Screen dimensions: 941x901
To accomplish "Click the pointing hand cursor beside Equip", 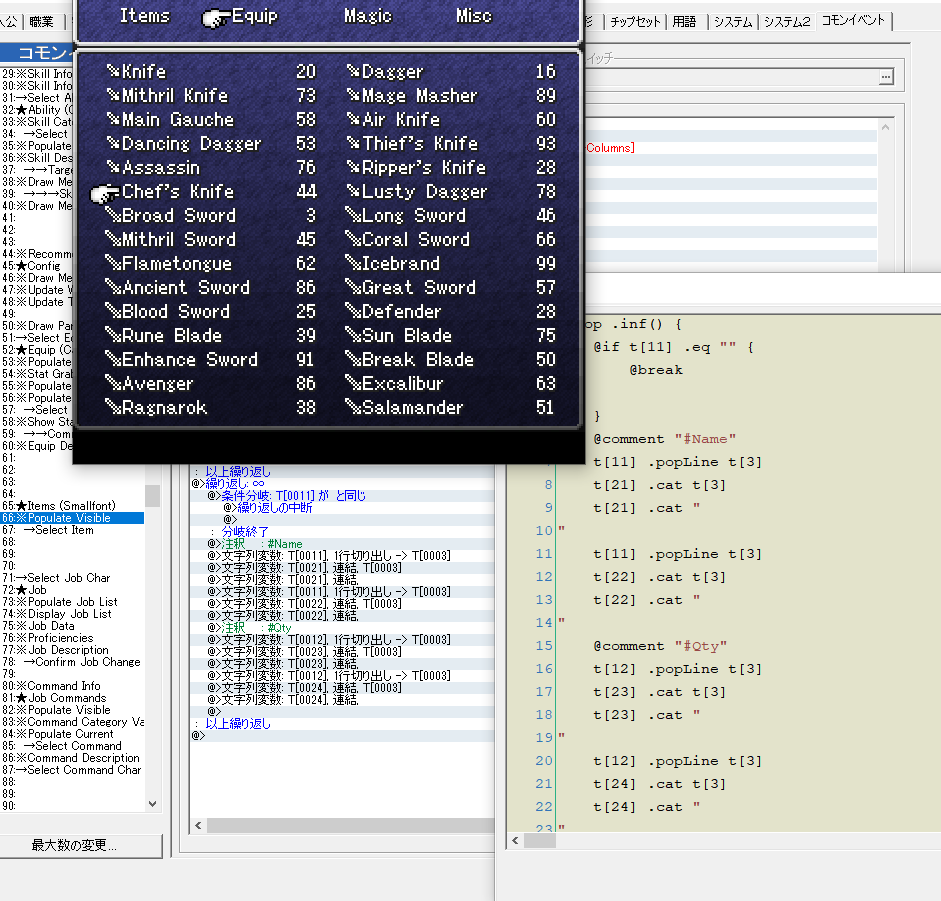I will (215, 16).
